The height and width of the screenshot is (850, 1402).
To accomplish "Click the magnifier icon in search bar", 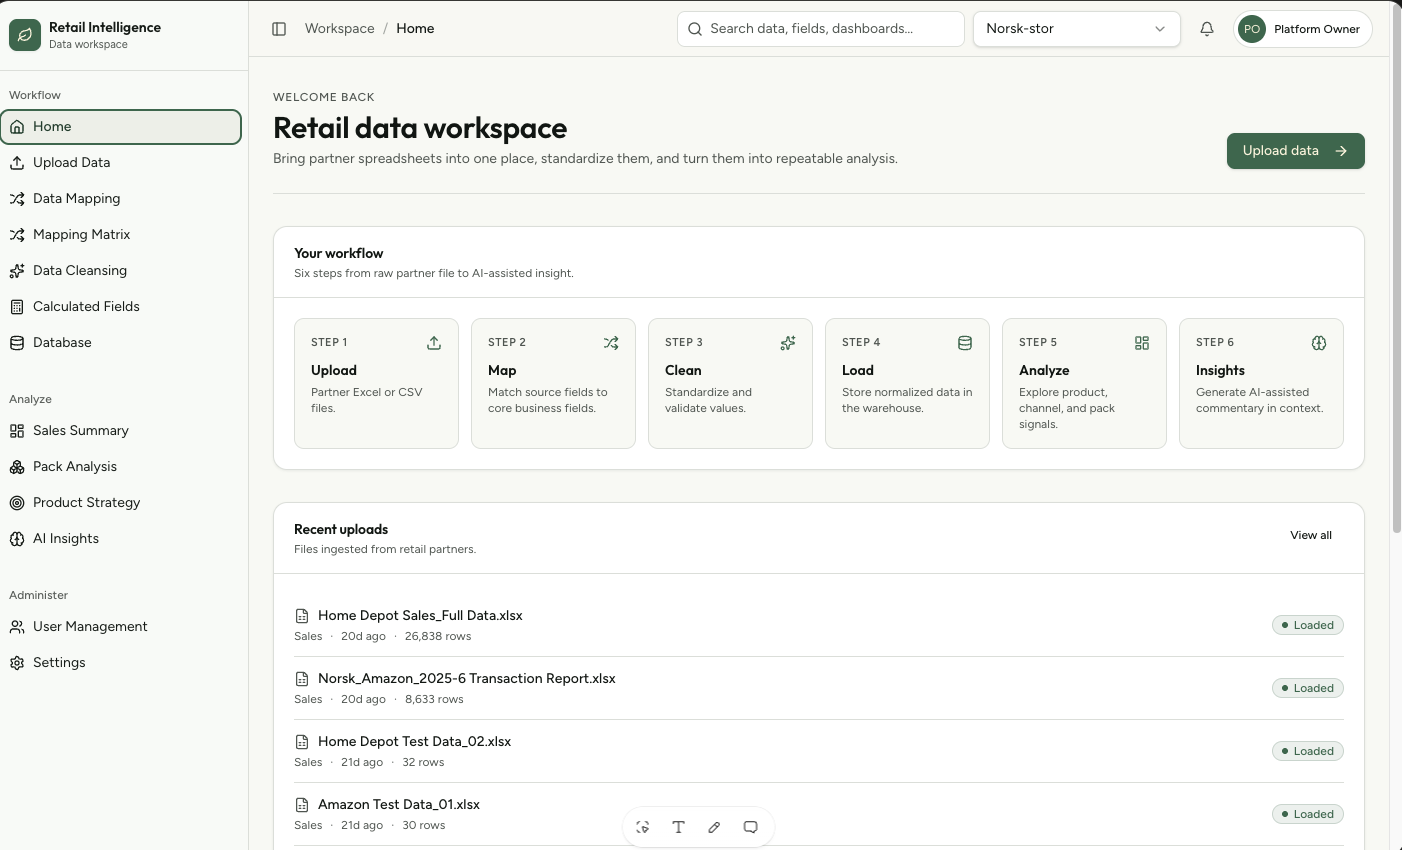I will (x=695, y=29).
